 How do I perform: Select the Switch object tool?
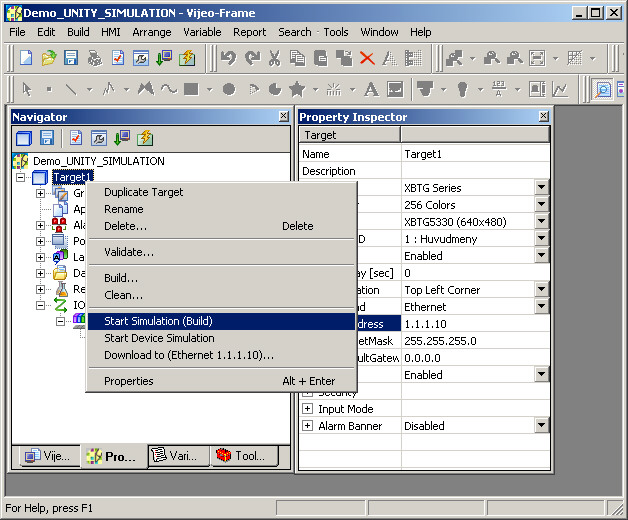[x=425, y=89]
